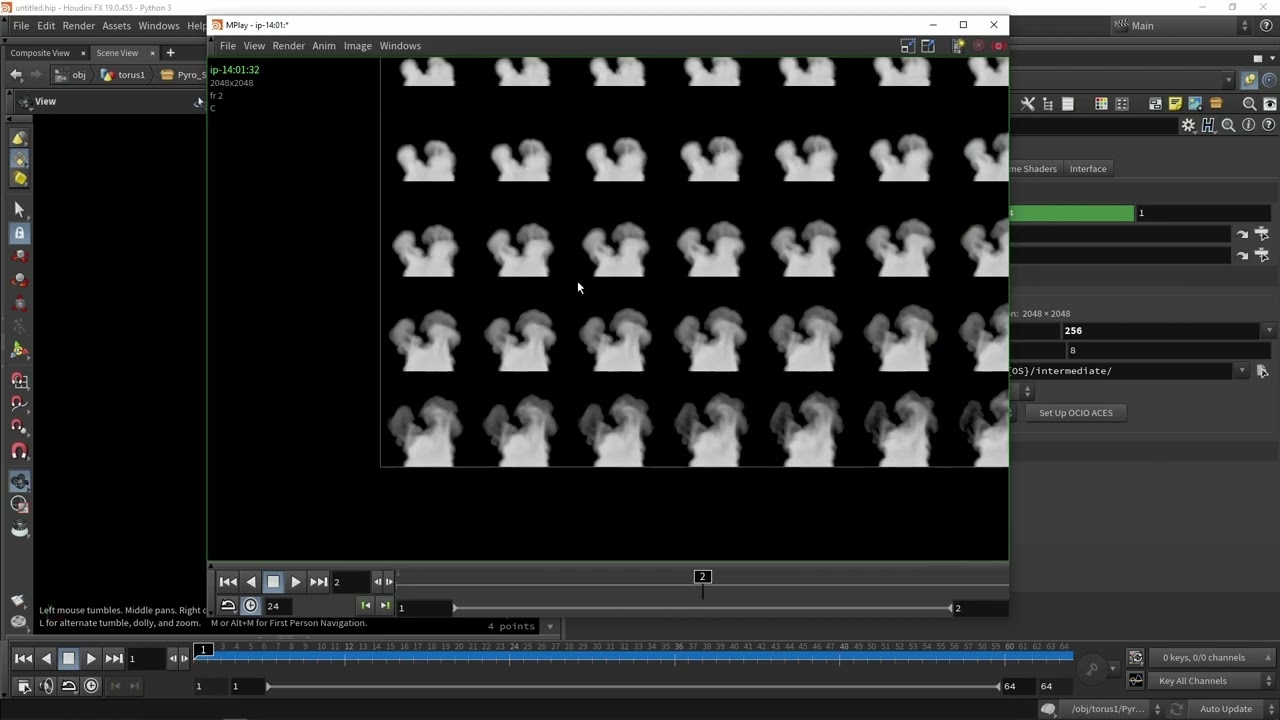Viewport: 1280px width, 720px height.
Task: Click green slider bar in parameters
Action: pos(1071,213)
